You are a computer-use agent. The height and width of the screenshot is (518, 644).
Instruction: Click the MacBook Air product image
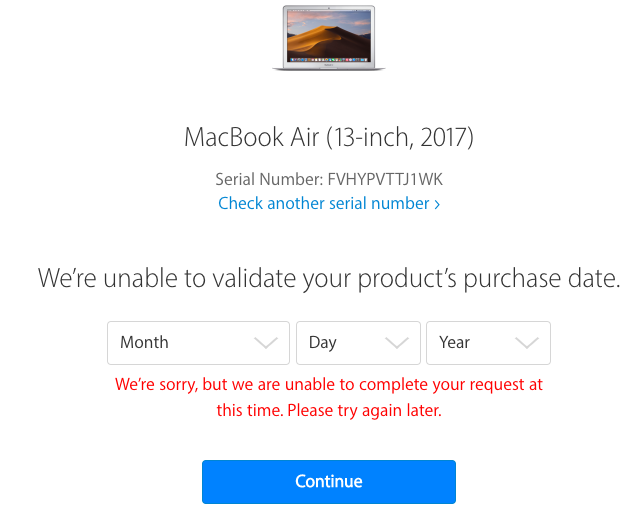click(x=329, y=38)
